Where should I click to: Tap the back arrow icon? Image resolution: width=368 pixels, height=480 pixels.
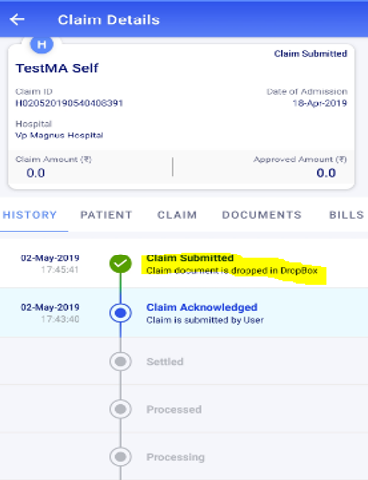click(x=17, y=20)
